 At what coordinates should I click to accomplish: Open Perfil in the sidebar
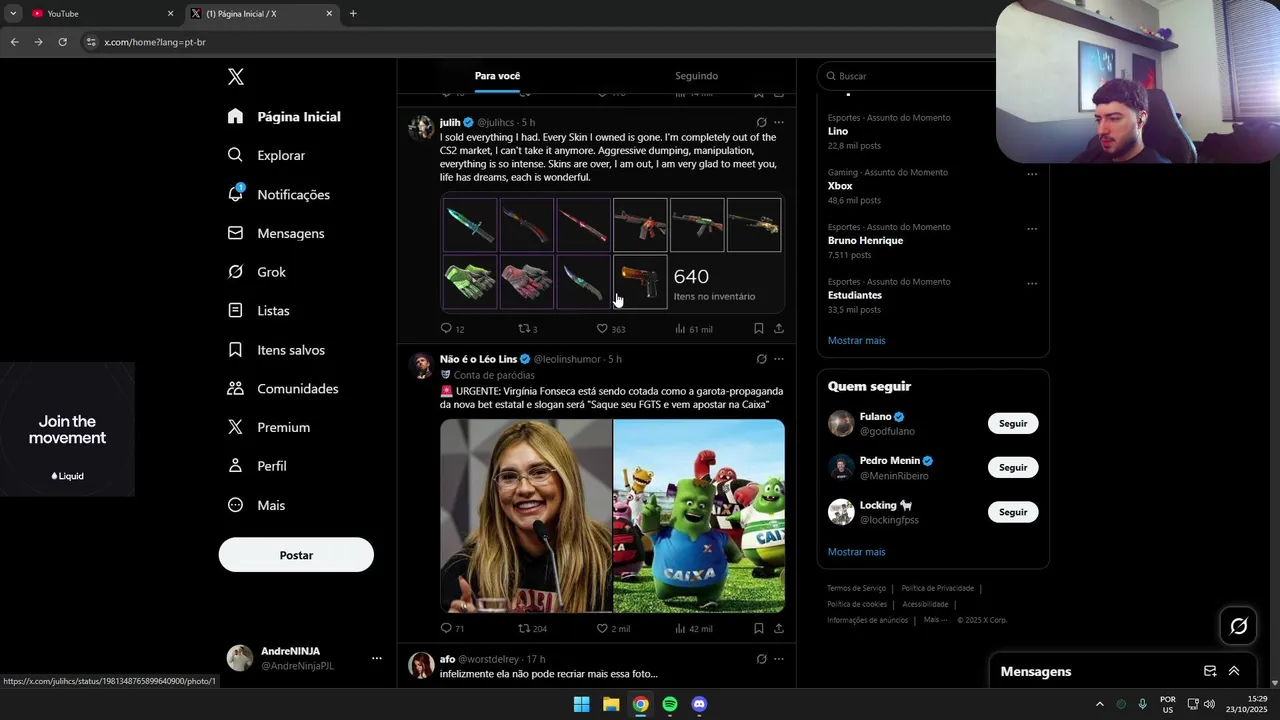tap(258, 466)
